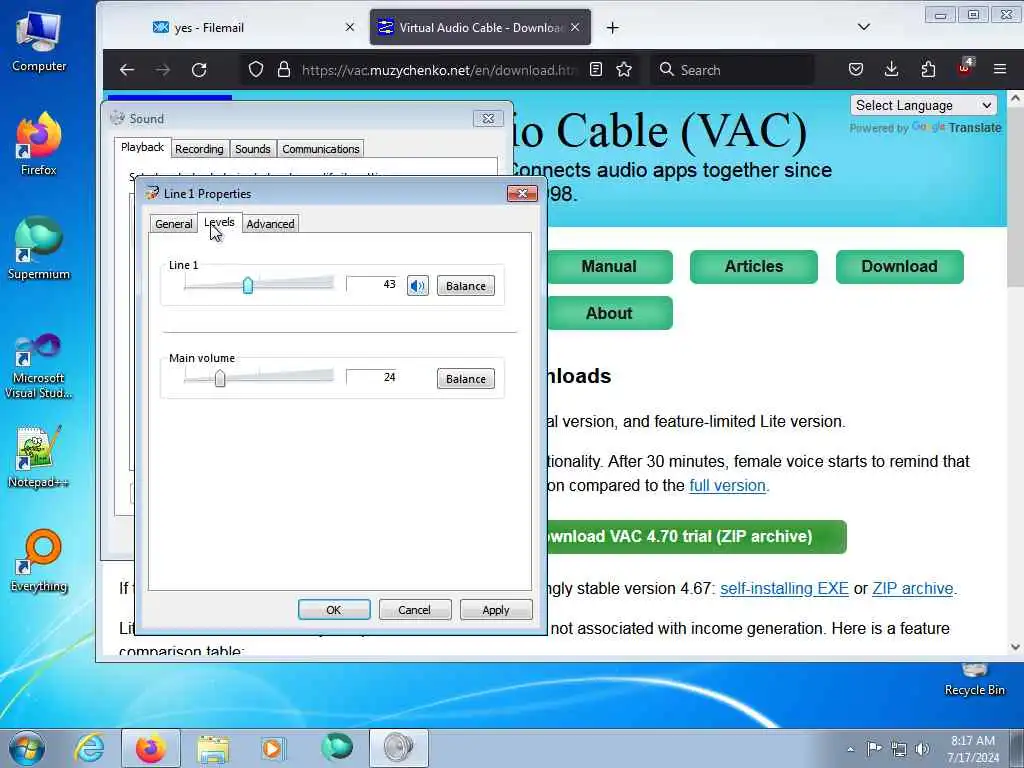Click the Articles button on VAC page

[754, 266]
